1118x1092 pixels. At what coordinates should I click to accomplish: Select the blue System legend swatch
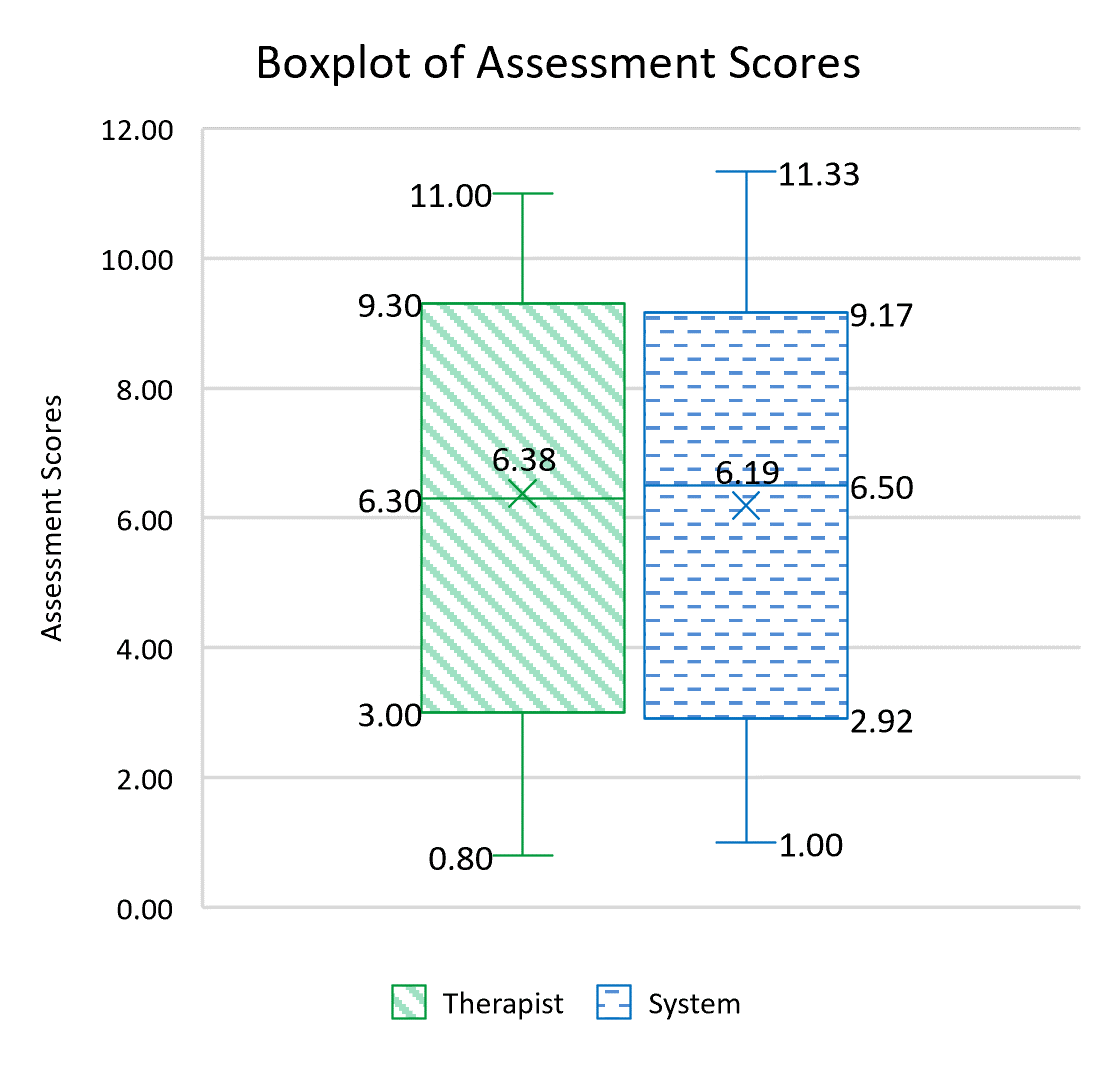[x=614, y=1003]
